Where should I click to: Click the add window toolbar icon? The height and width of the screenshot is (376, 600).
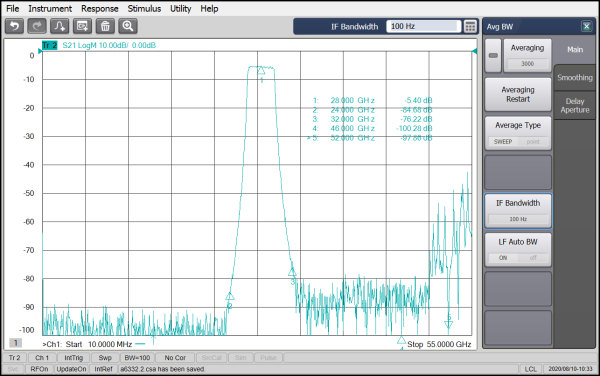[82, 26]
